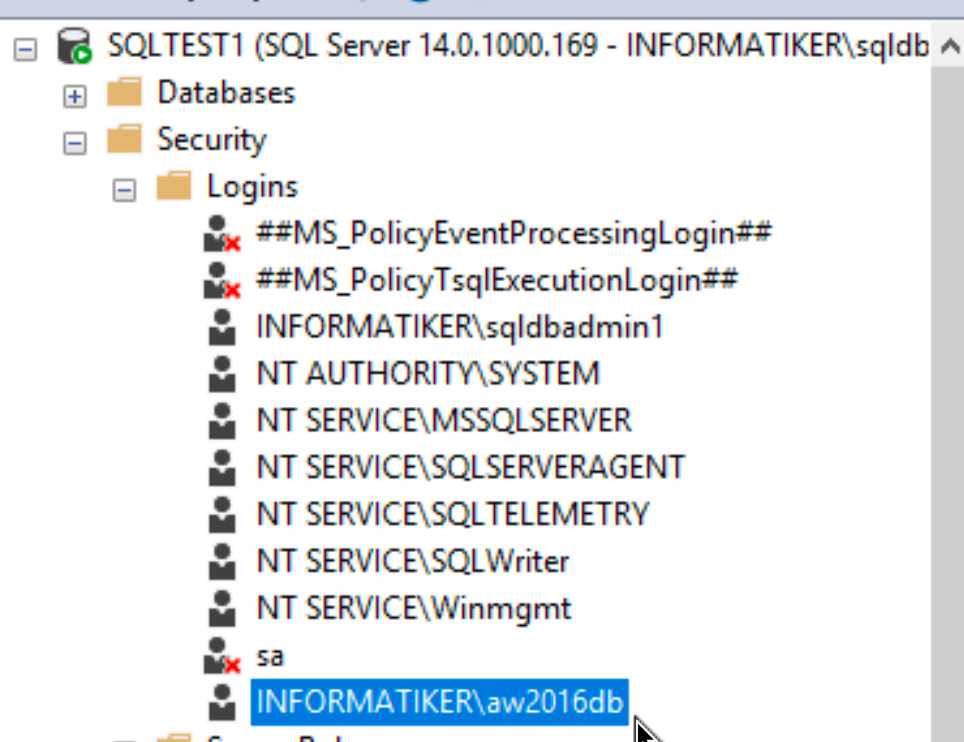
Task: Click the NT SERVICE\SQLTELEMETRY login icon
Action: 222,515
